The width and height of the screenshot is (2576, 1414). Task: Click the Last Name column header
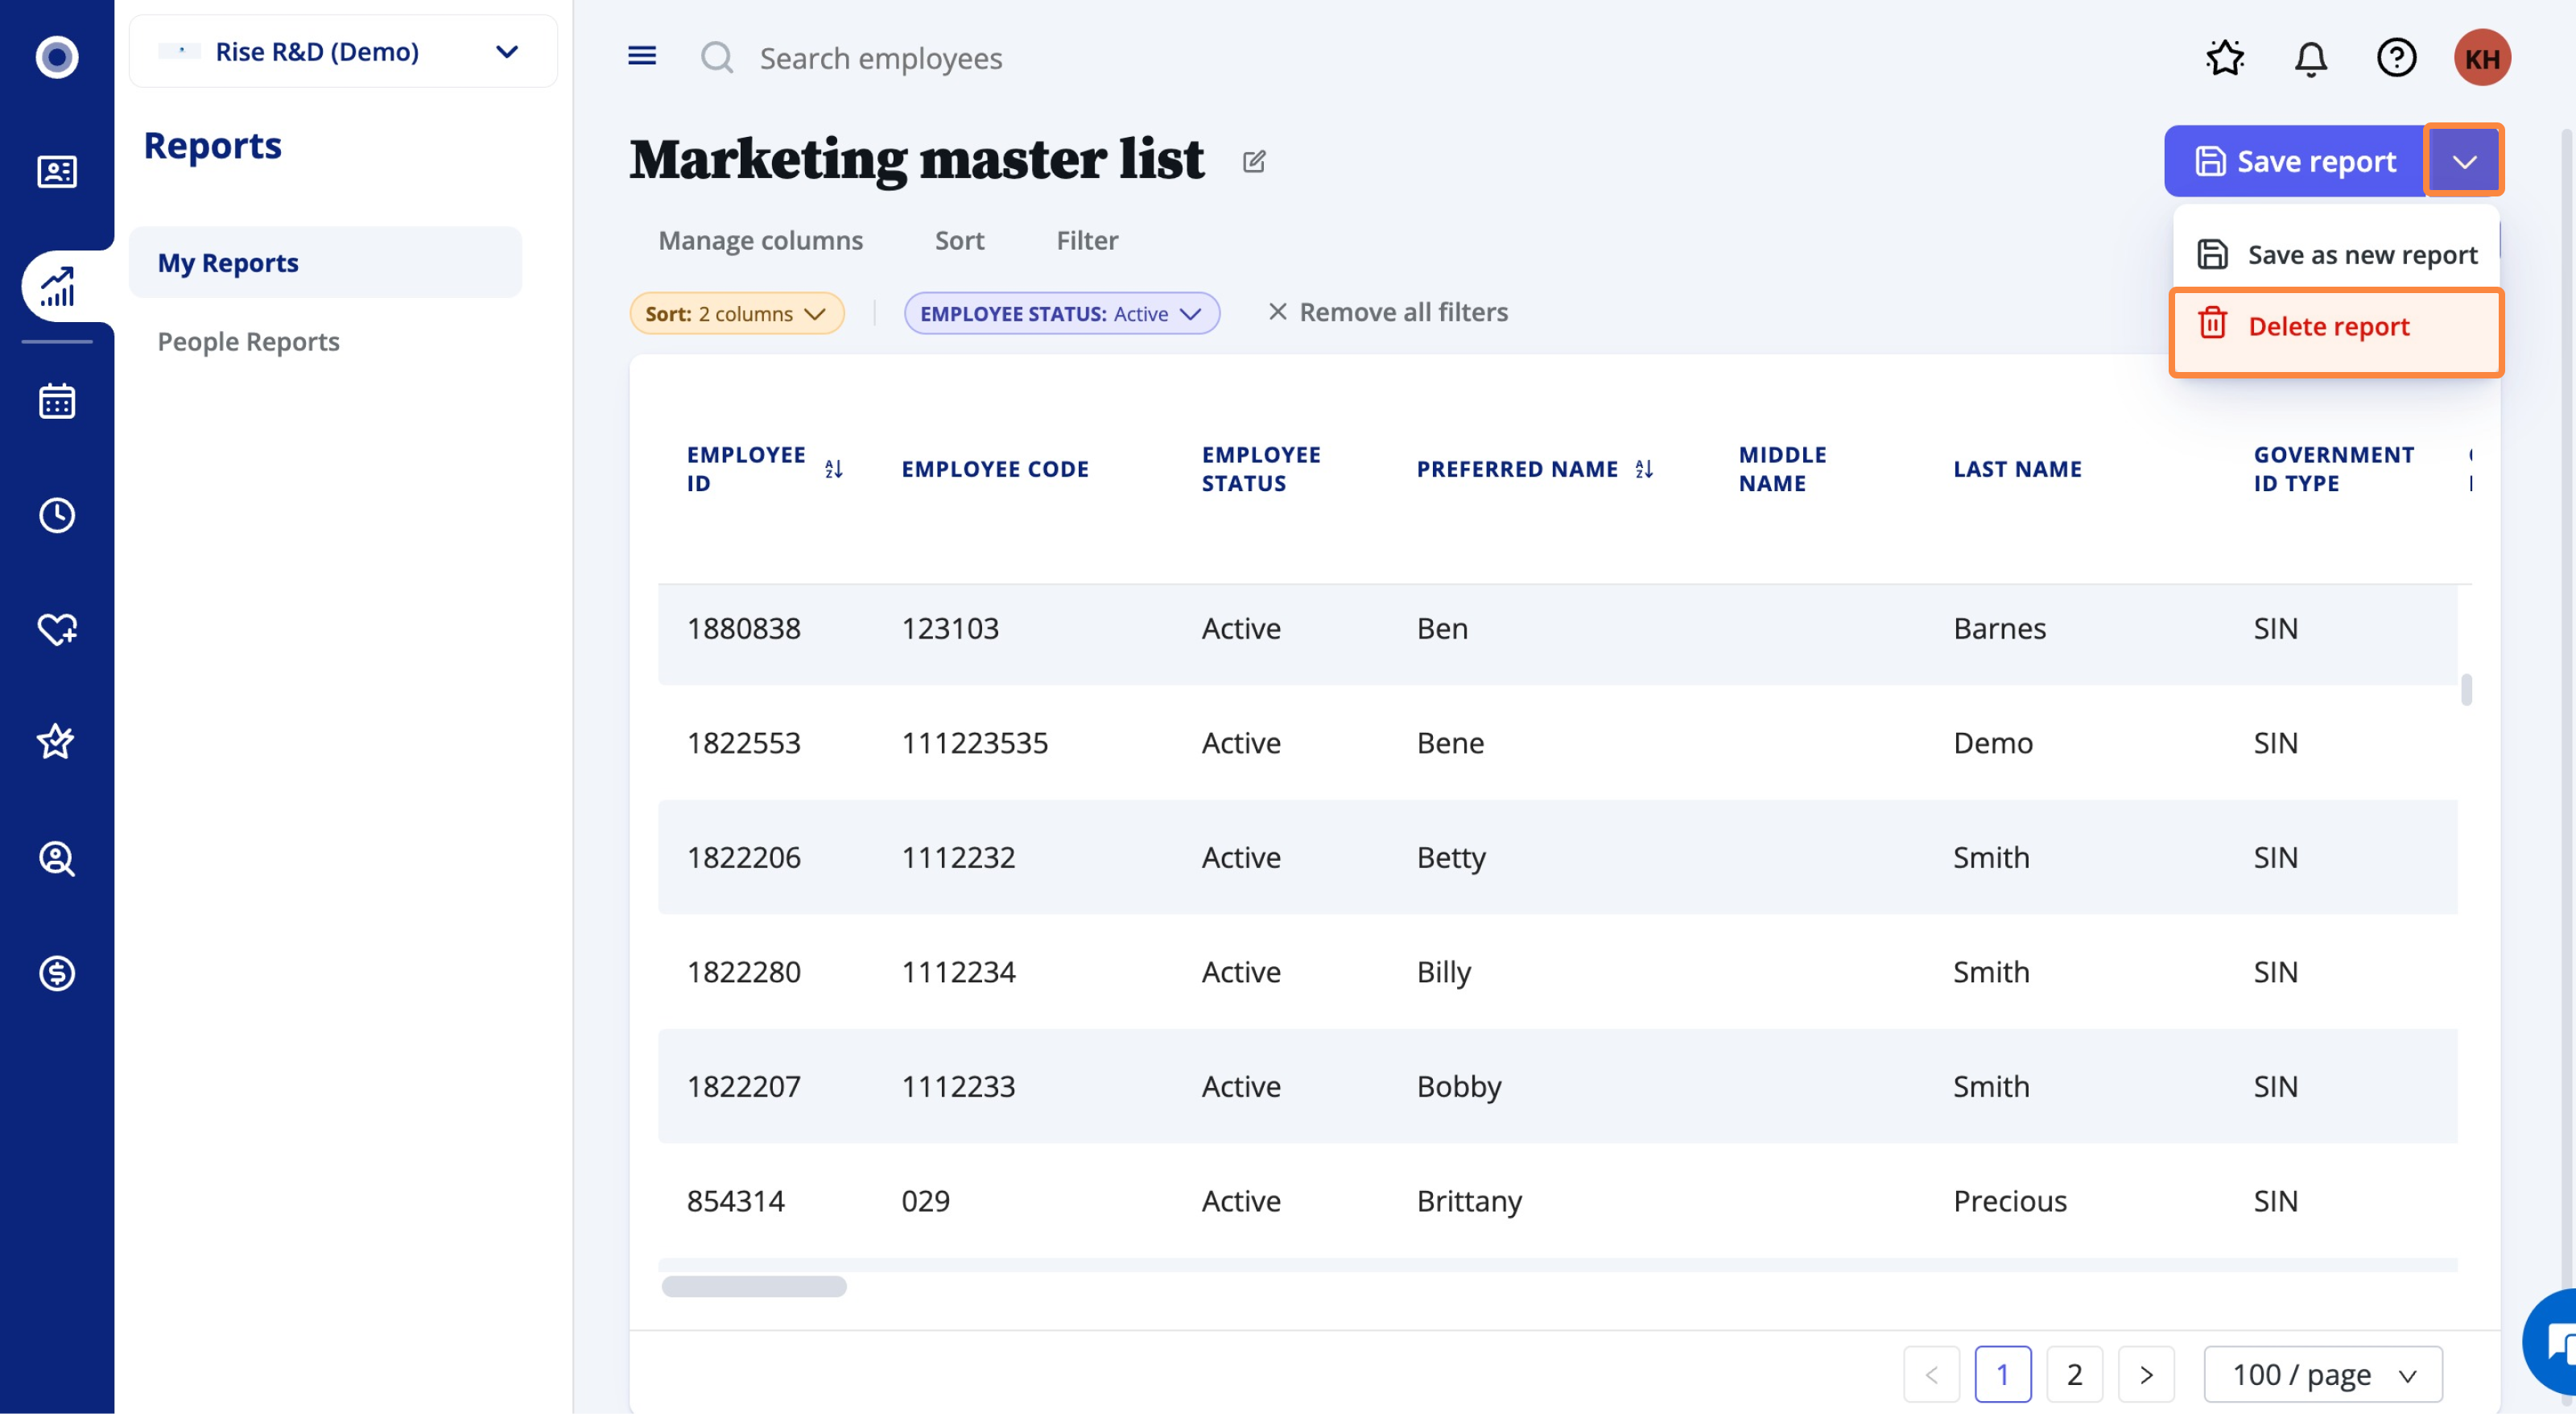[x=2017, y=469]
